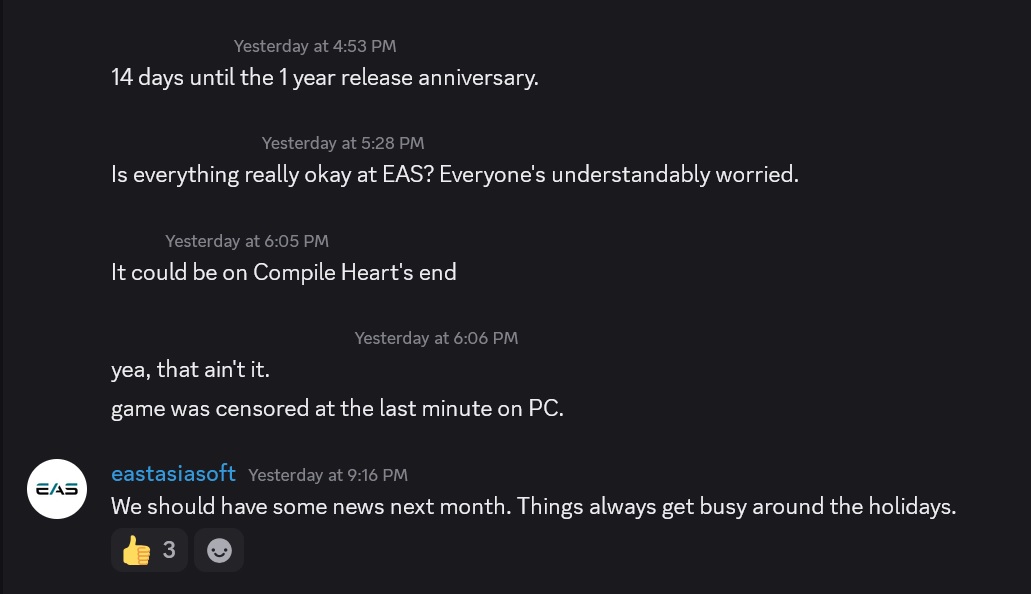Select the message starting "It could be on"

pos(283,272)
